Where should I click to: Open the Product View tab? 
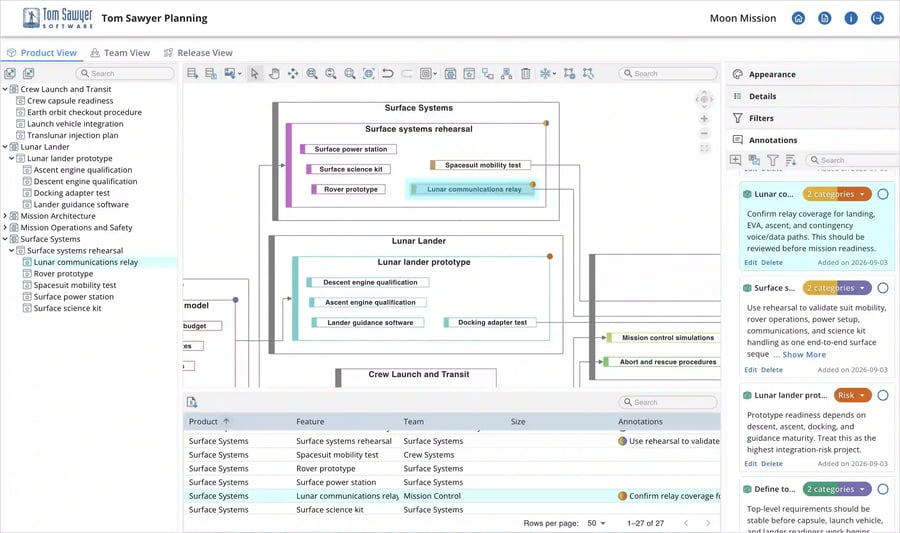tap(42, 53)
